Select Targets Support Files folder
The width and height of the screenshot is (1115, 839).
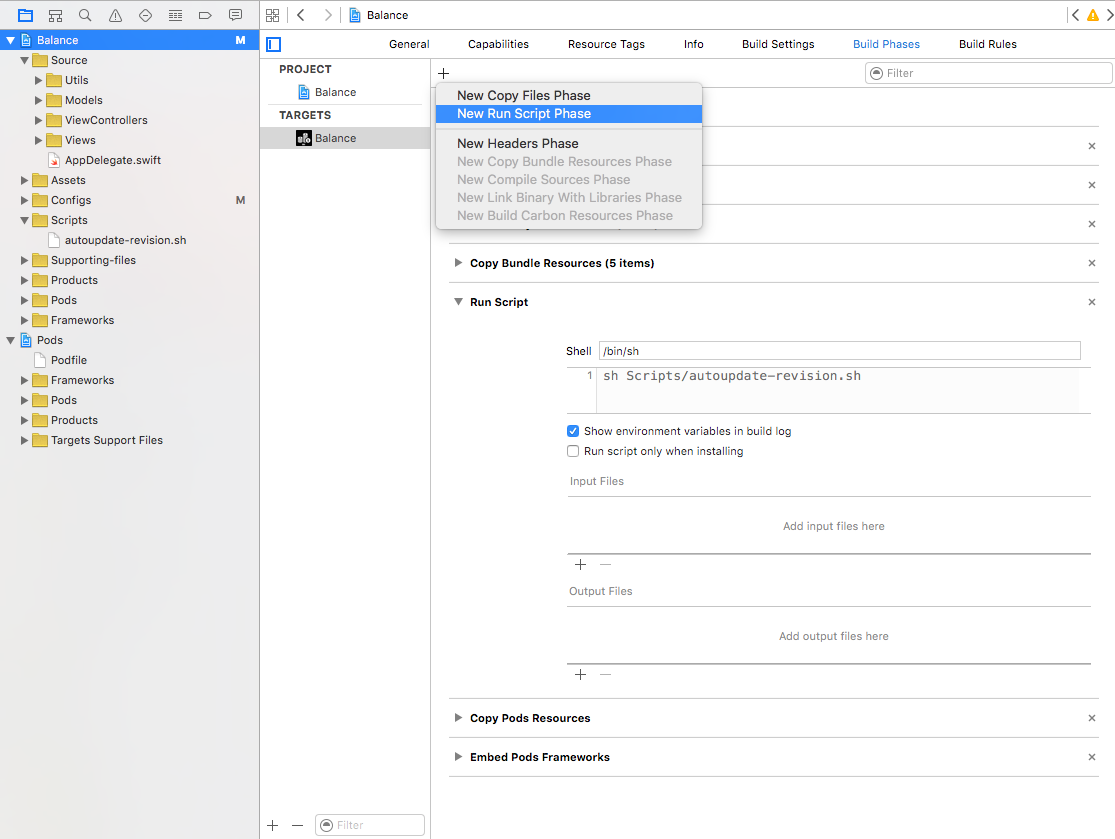(107, 440)
